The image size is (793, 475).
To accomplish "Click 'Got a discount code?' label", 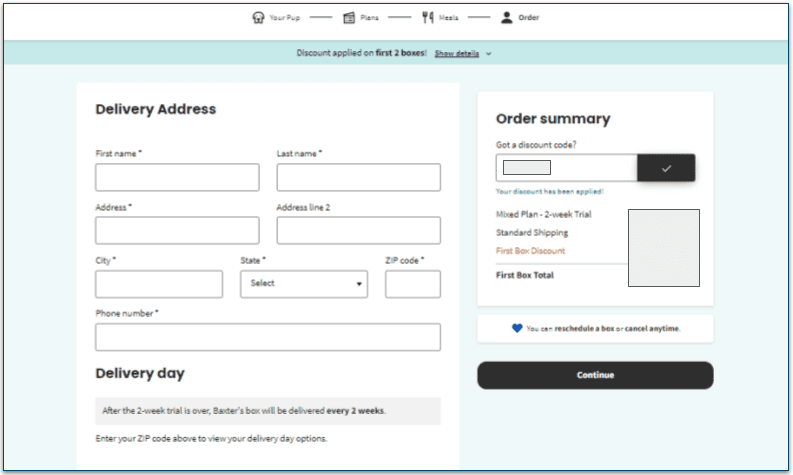I will (x=536, y=145).
